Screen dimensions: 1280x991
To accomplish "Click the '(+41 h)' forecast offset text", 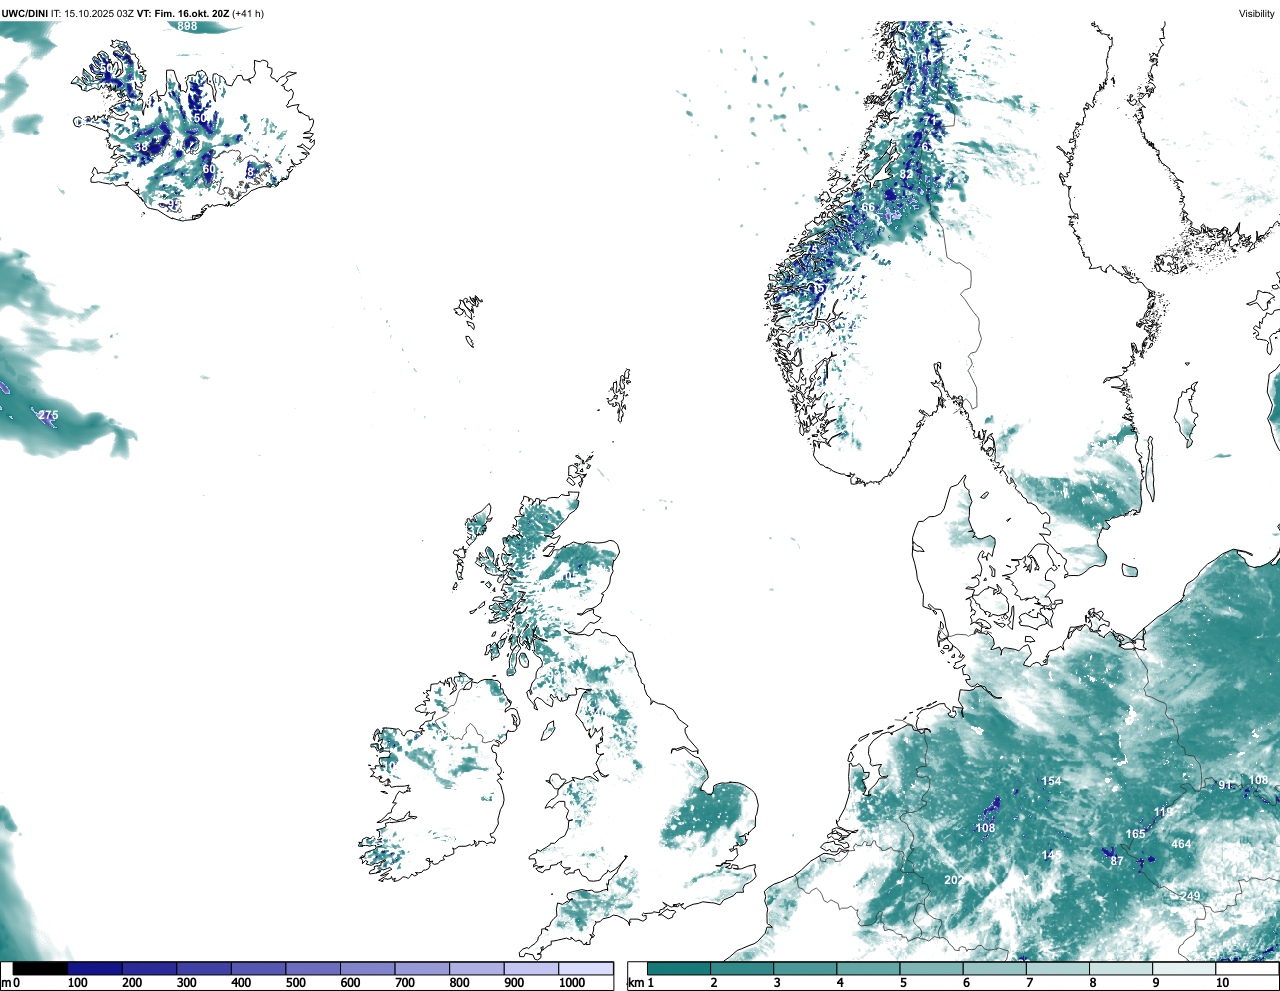I will [x=248, y=13].
